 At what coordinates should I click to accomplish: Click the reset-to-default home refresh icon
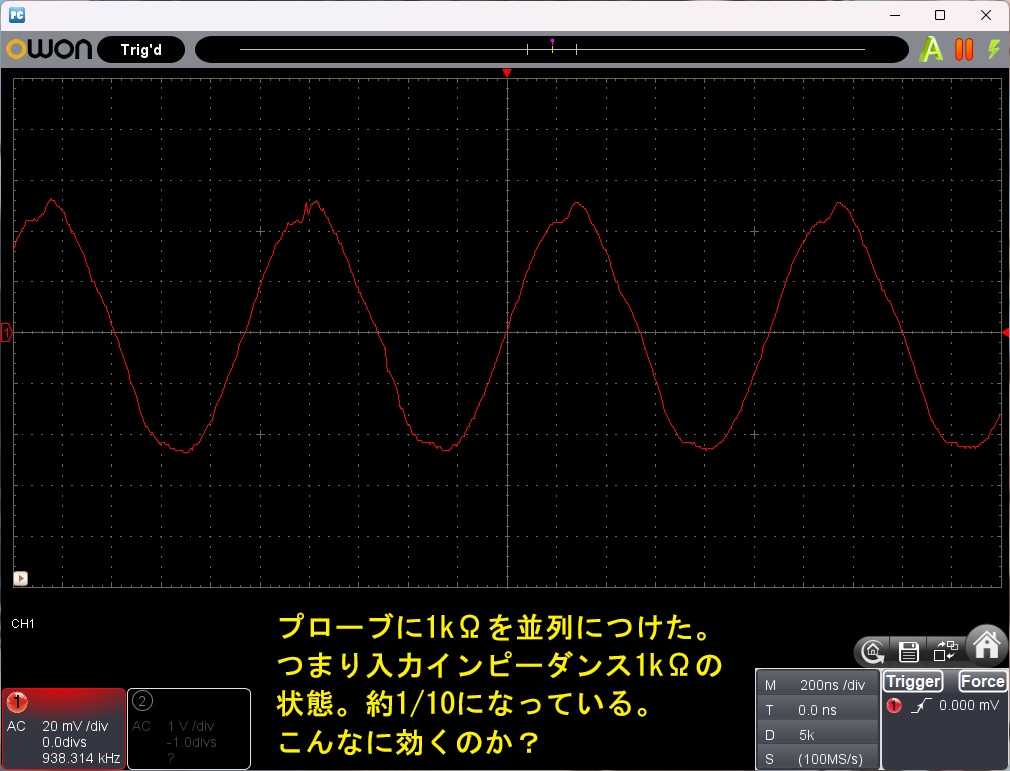[873, 652]
